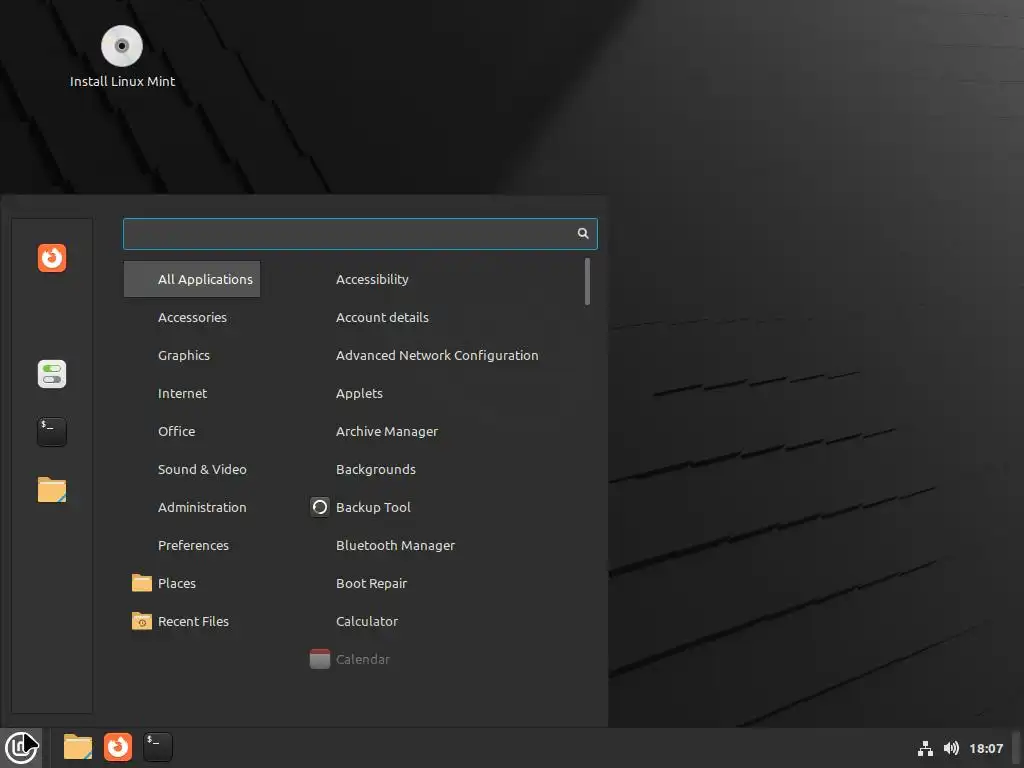Open Firefox from the menu favorites sidebar
Viewport: 1024px width, 768px height.
52,258
